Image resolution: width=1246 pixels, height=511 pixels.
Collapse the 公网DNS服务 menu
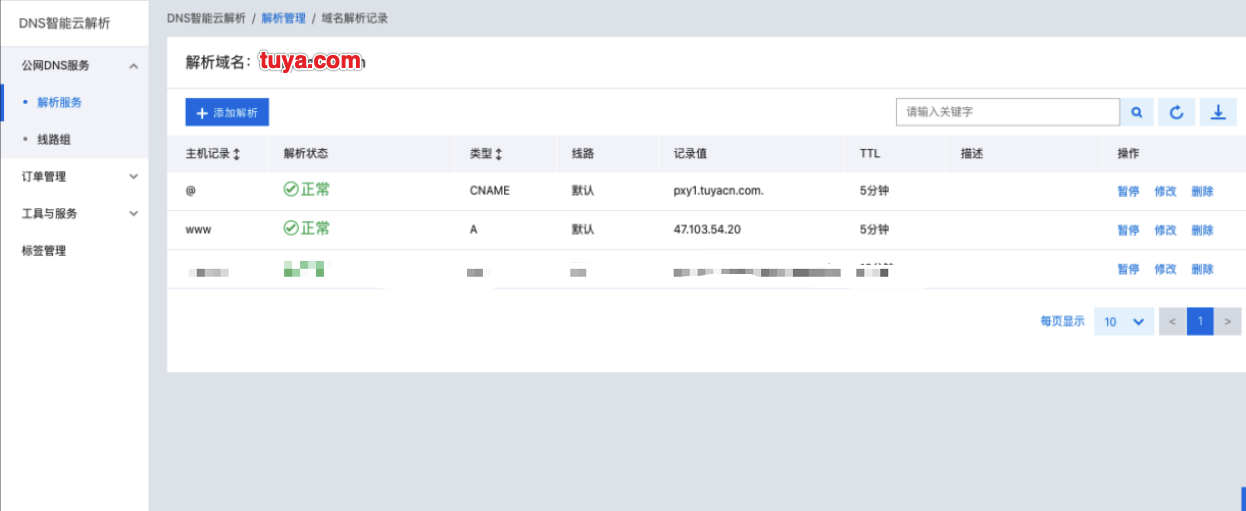[134, 66]
